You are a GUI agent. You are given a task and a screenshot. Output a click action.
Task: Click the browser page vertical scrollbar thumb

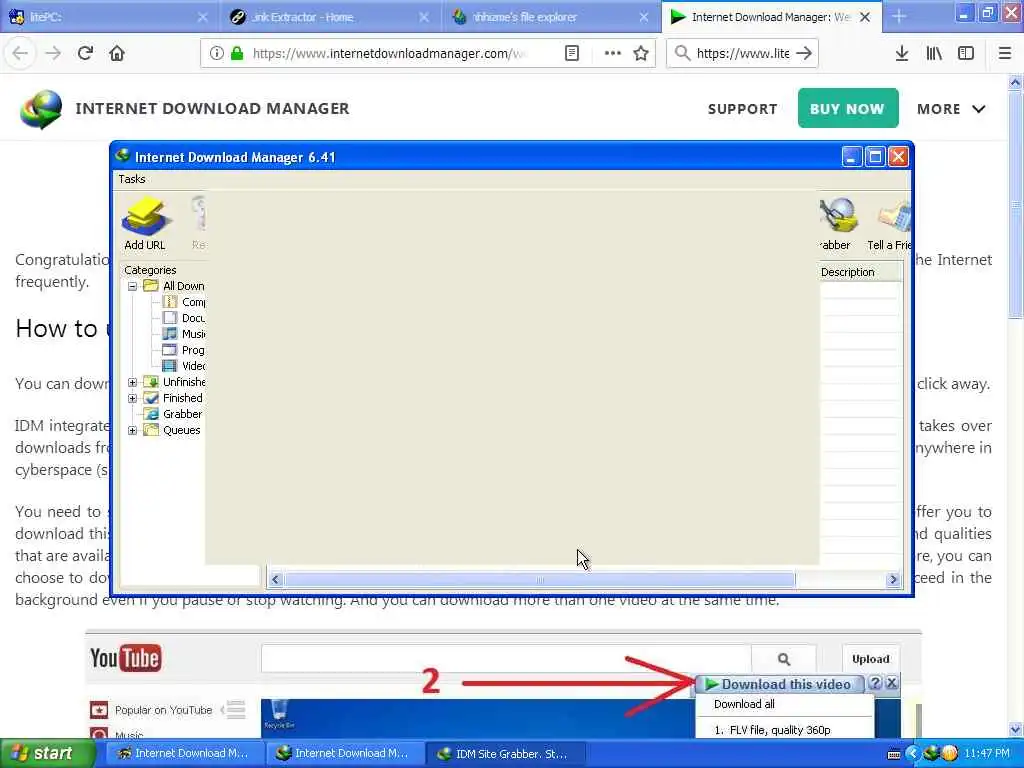coord(1016,204)
